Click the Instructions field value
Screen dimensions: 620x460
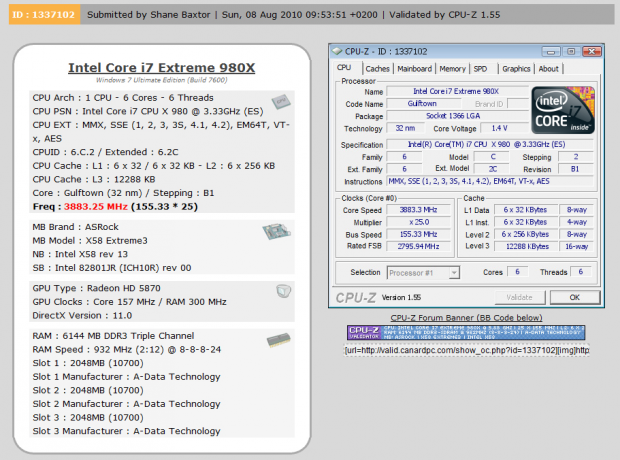tap(490, 181)
